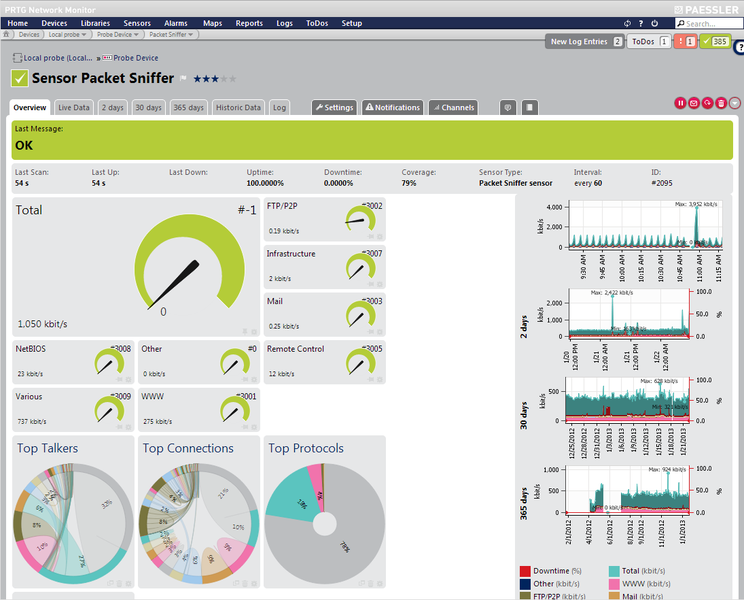Click the red alarms counter showing 1
The width and height of the screenshot is (745, 601).
pos(685,42)
